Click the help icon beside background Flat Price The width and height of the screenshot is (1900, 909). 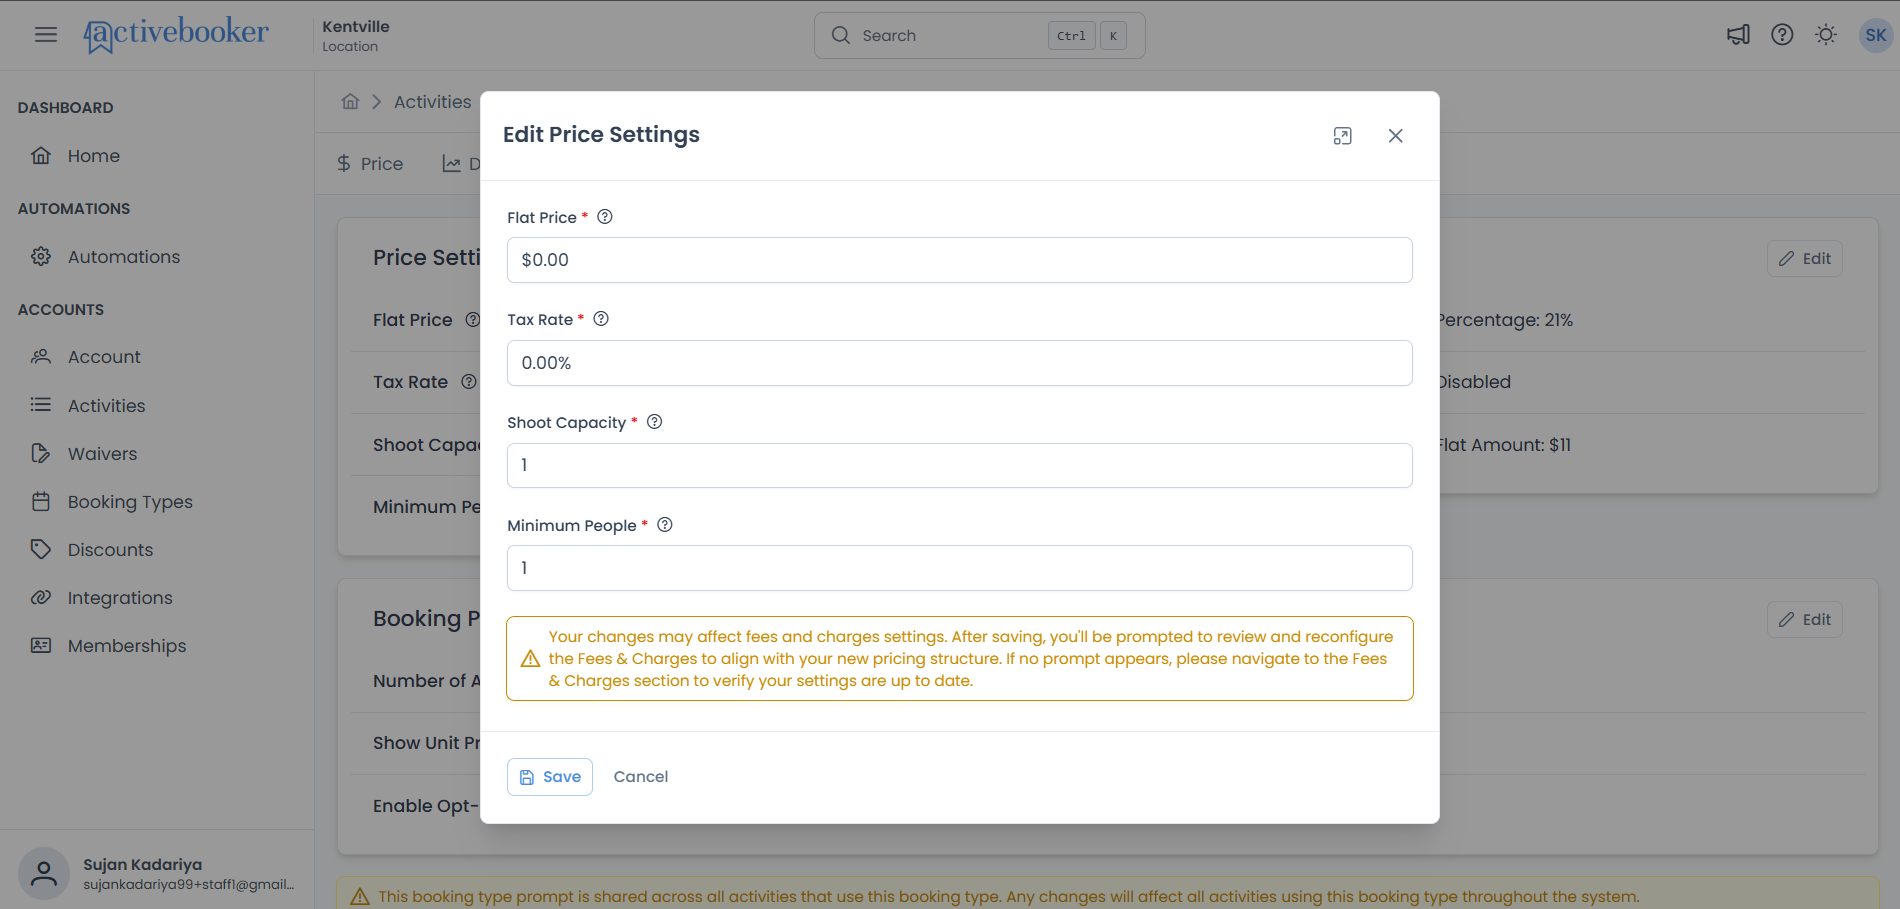click(472, 320)
